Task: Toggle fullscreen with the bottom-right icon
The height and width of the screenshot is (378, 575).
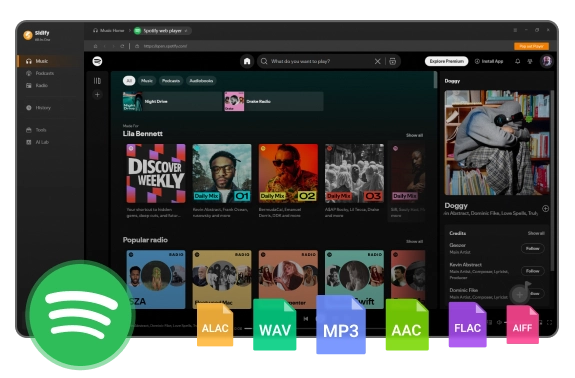Action: [x=549, y=322]
